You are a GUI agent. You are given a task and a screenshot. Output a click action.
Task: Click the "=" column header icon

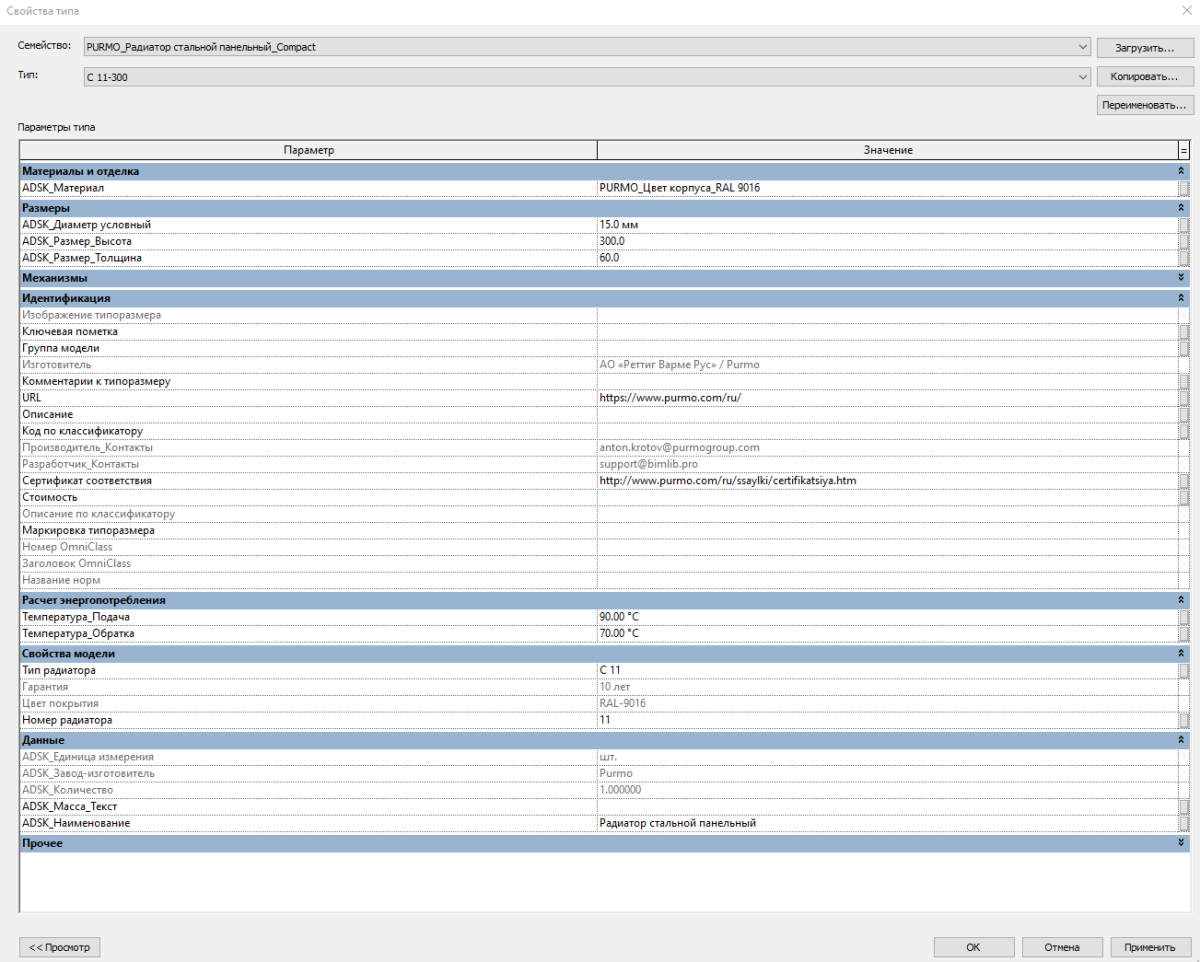click(x=1184, y=150)
